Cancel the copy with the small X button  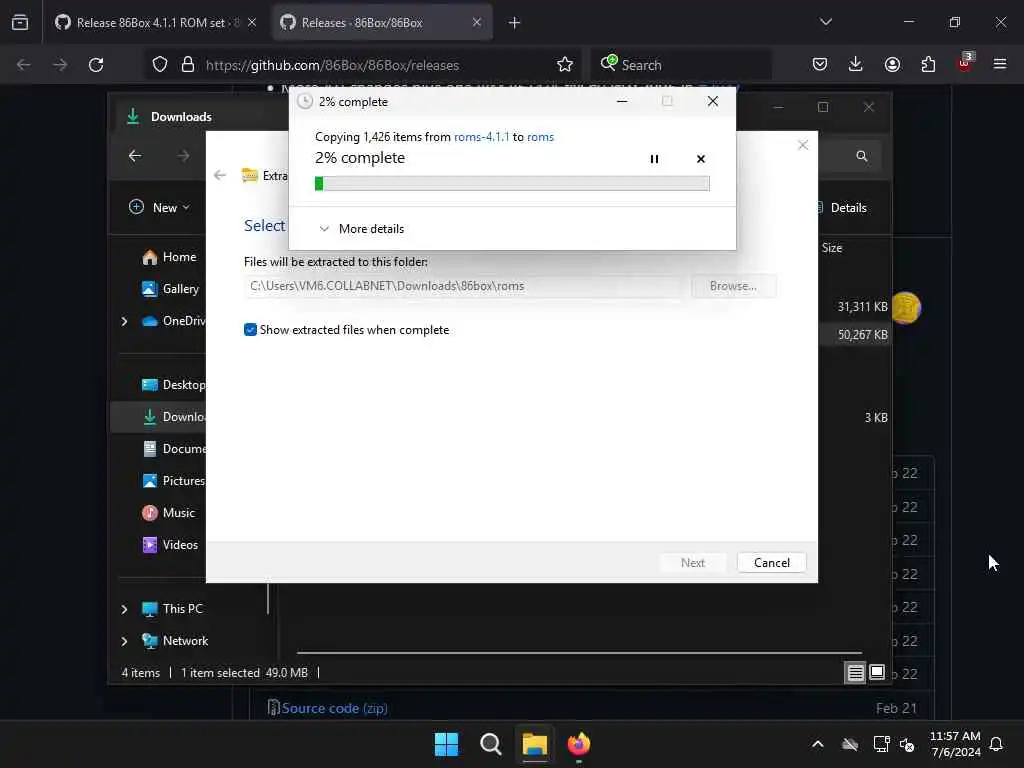tap(701, 159)
